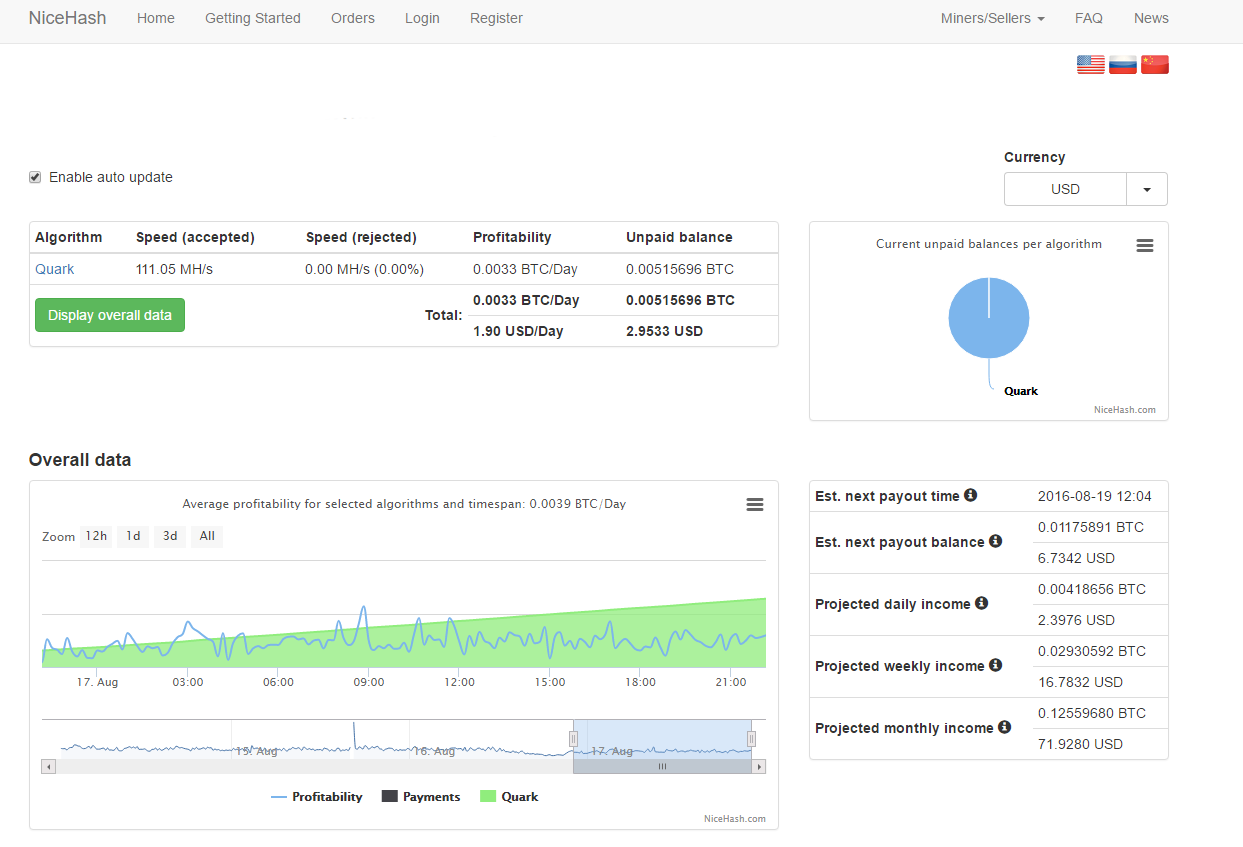Viewport: 1243px width, 847px height.
Task: Click the chart navigator's right range handle
Action: tap(751, 739)
